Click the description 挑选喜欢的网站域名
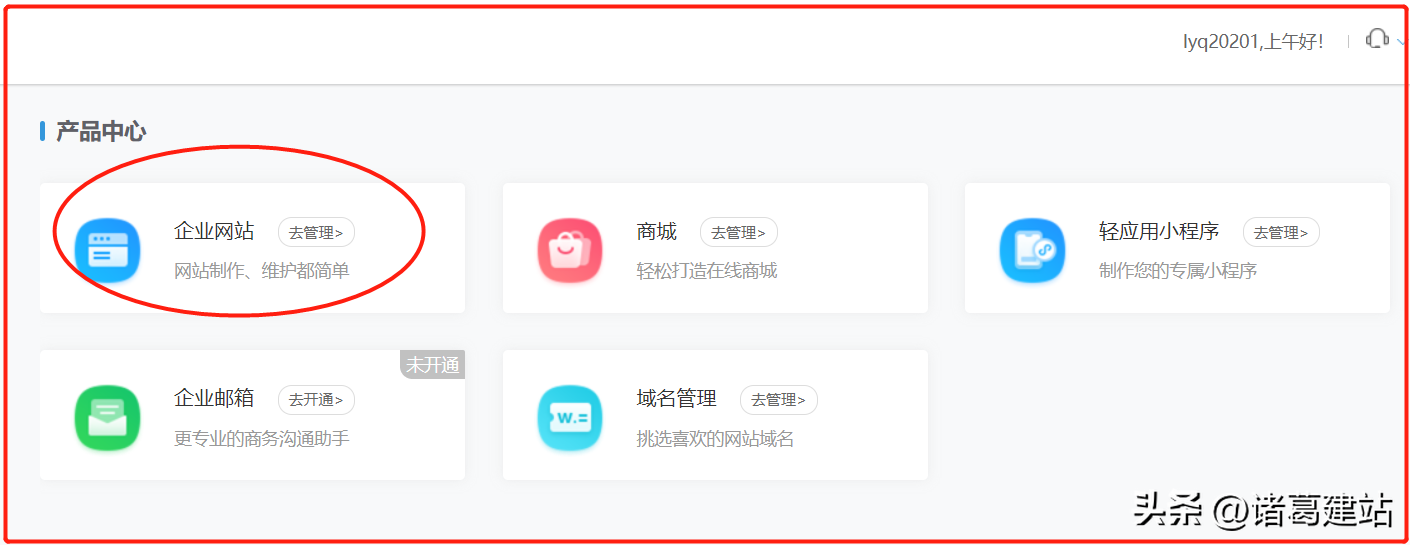Image resolution: width=1410 pixels, height=545 pixels. point(716,438)
